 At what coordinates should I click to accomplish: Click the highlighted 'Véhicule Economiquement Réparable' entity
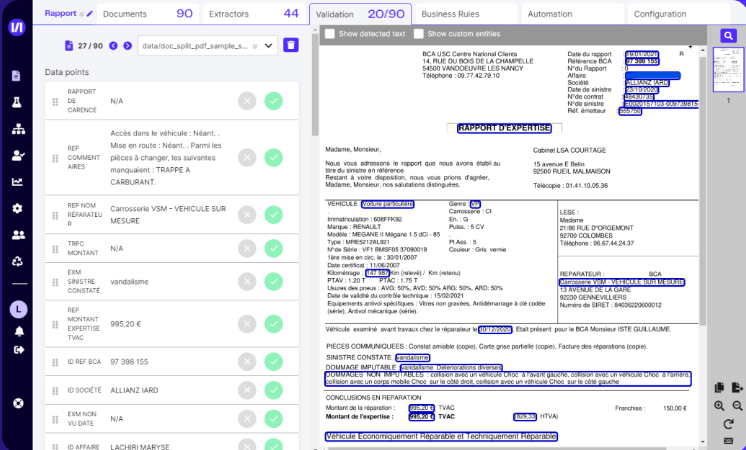[441, 436]
